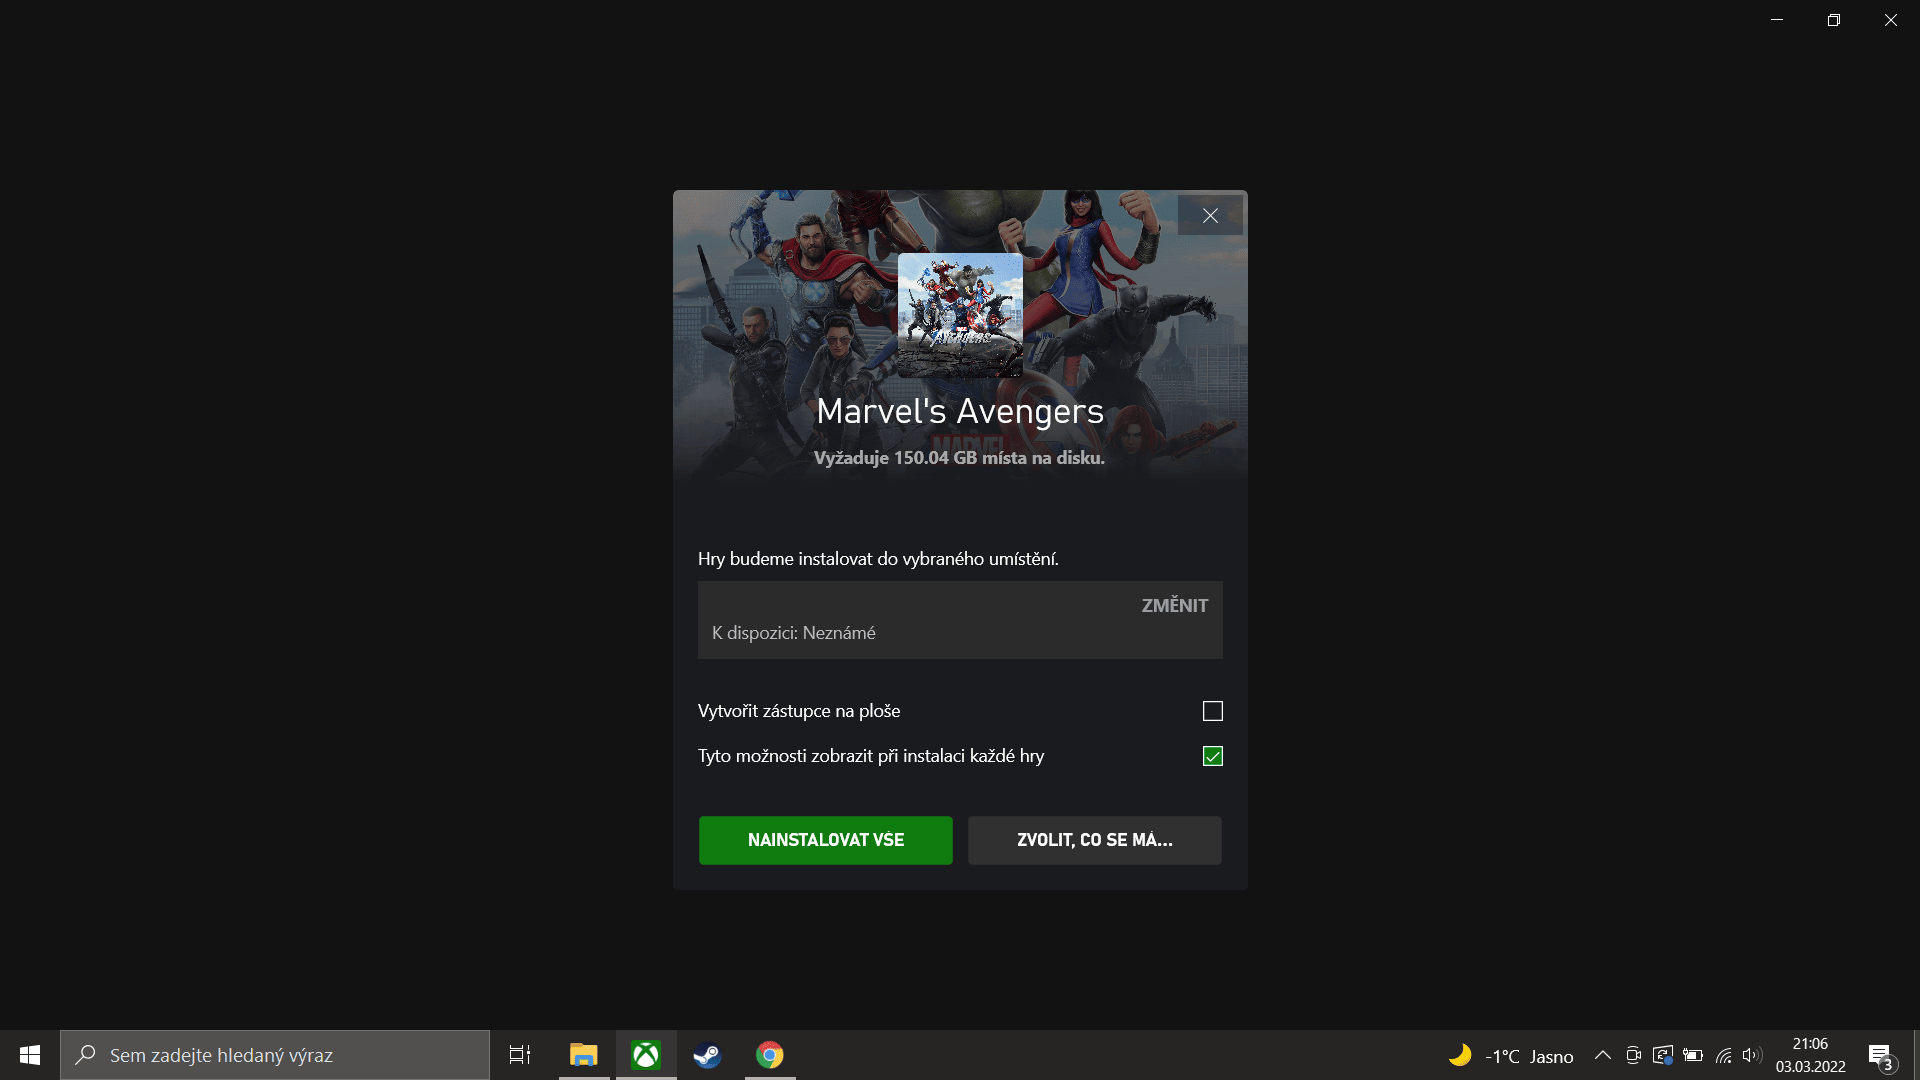Click ZMĚNIT to change install location
This screenshot has width=1920, height=1080.
[1175, 605]
